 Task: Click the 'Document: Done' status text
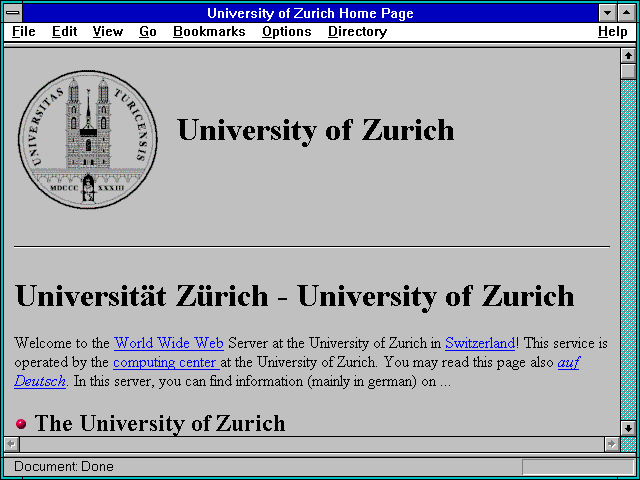64,467
